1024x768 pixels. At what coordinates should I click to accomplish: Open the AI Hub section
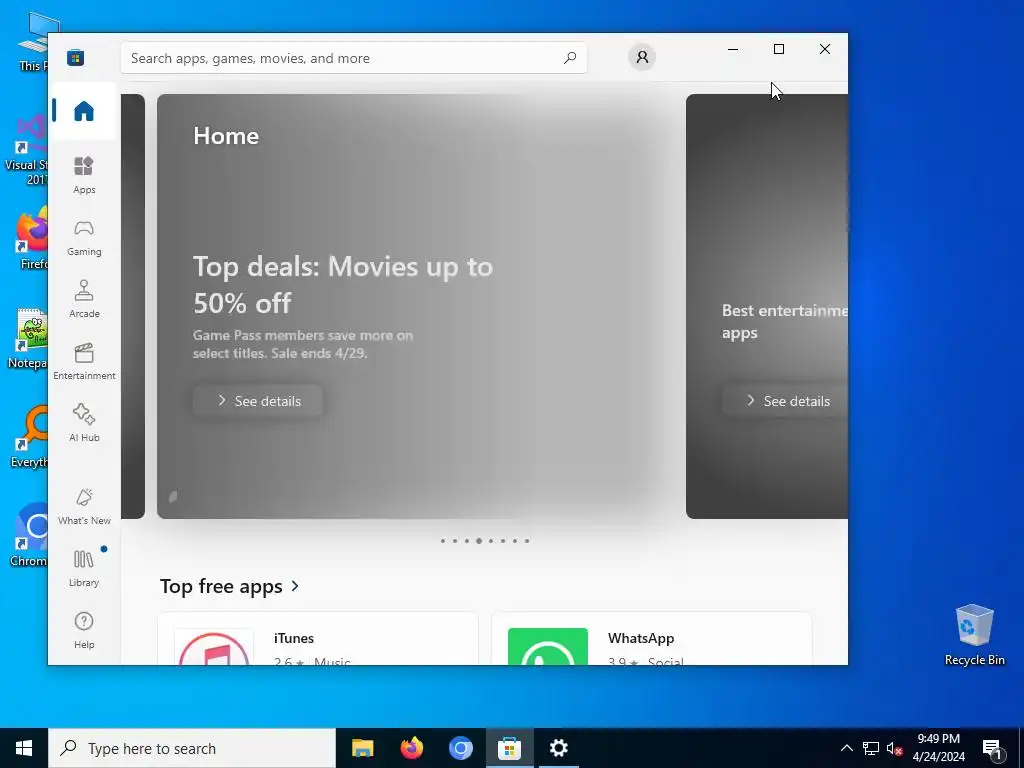coord(84,423)
